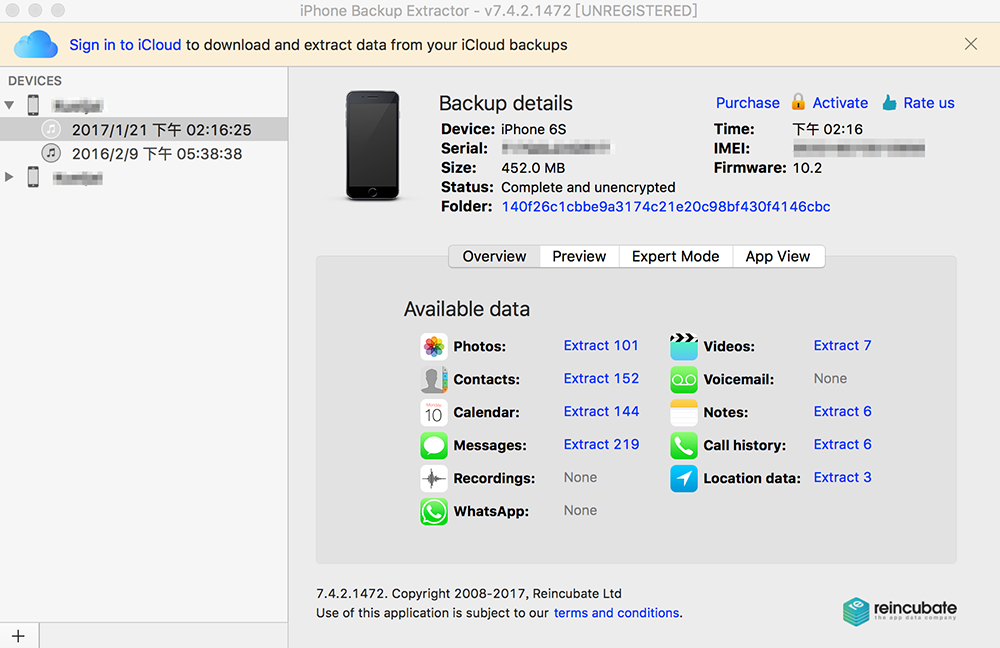Click the 452.0 MB size value
Screen dimensions: 1000x648
pos(533,168)
